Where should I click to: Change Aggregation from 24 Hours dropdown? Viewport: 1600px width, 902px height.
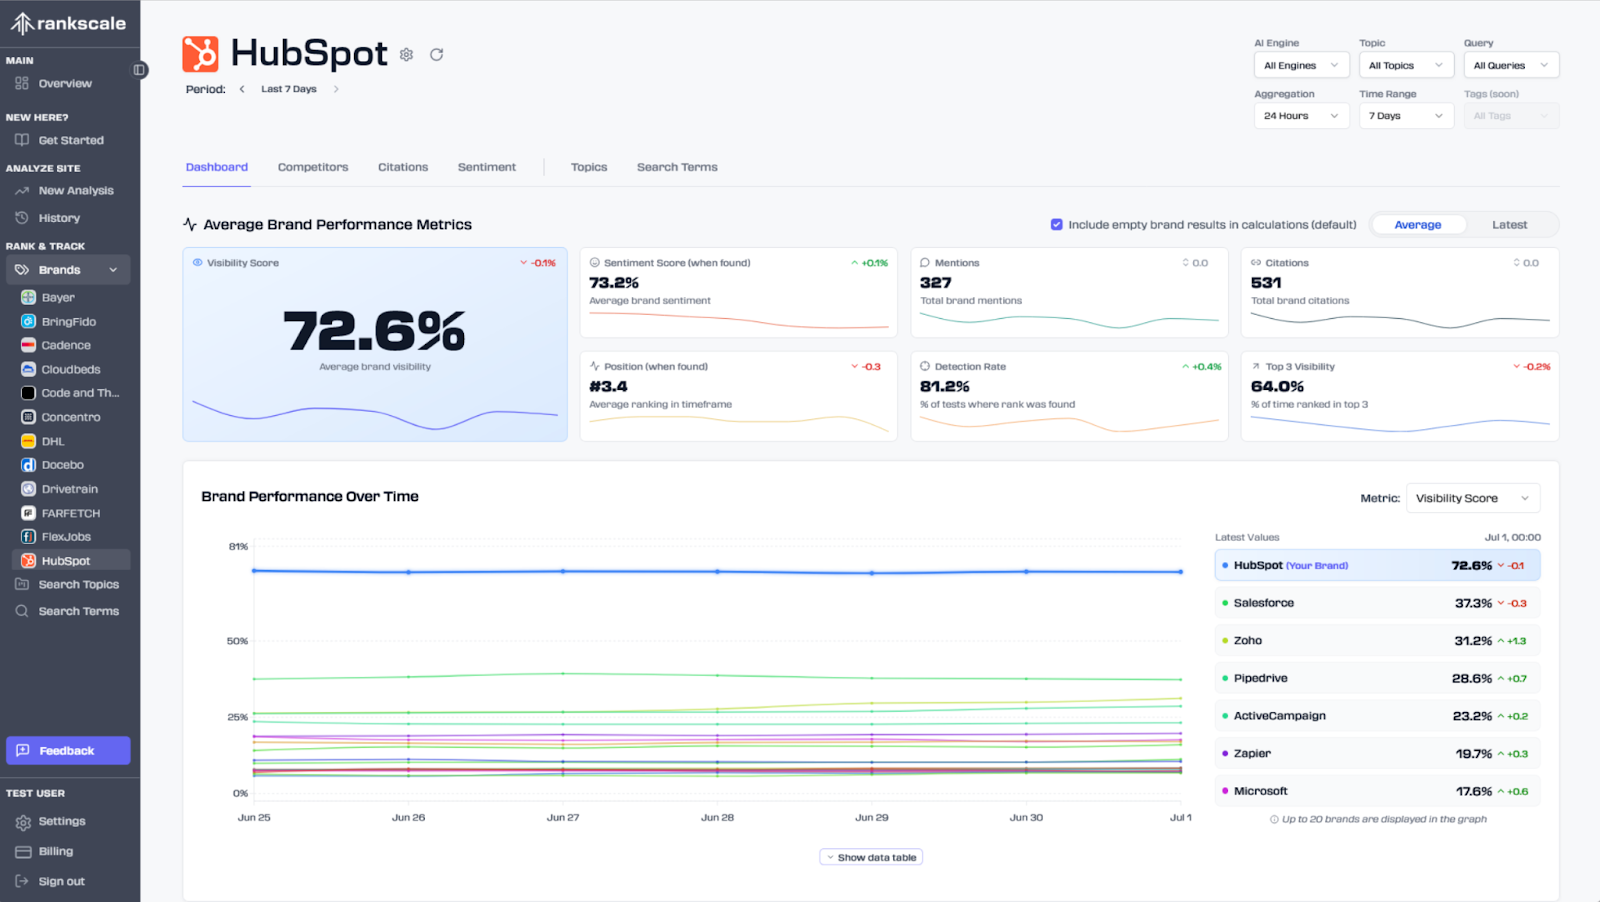(x=1300, y=115)
